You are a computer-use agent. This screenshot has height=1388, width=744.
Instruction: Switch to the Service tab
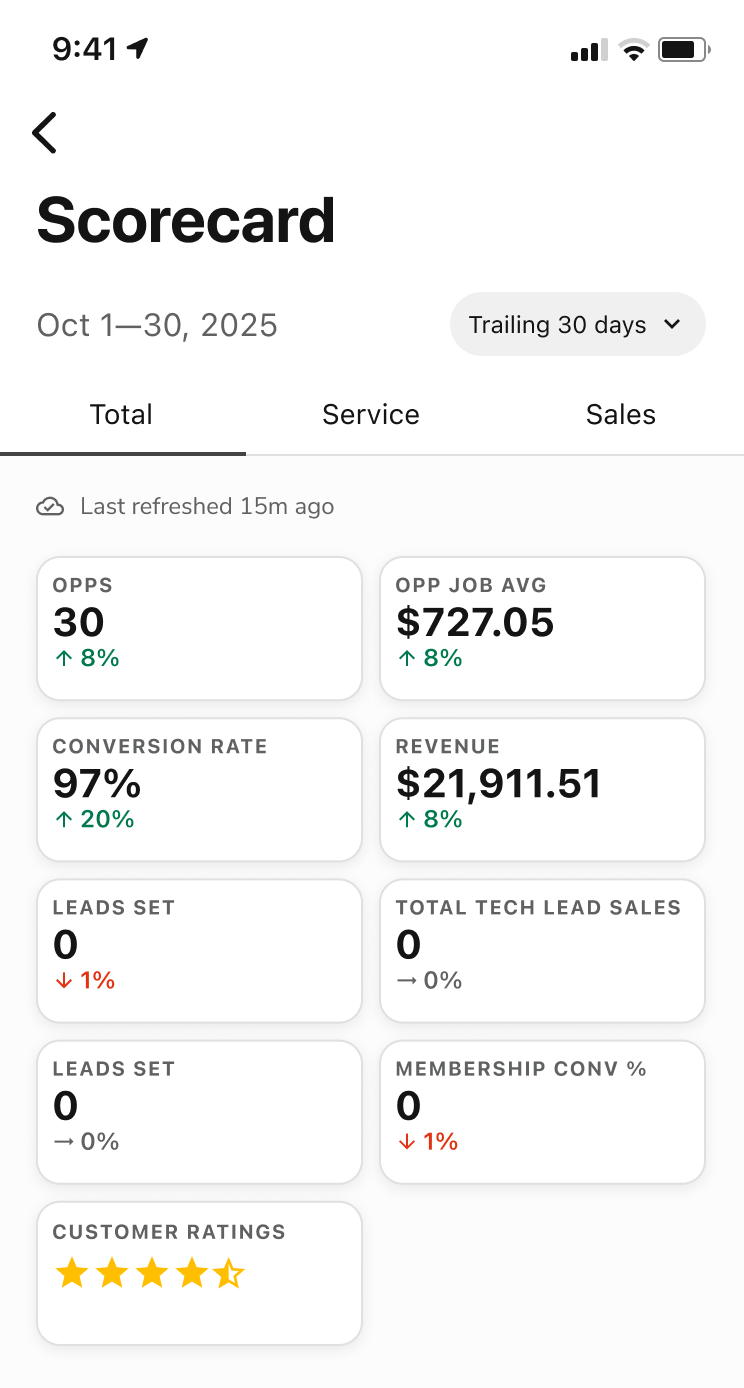[371, 415]
